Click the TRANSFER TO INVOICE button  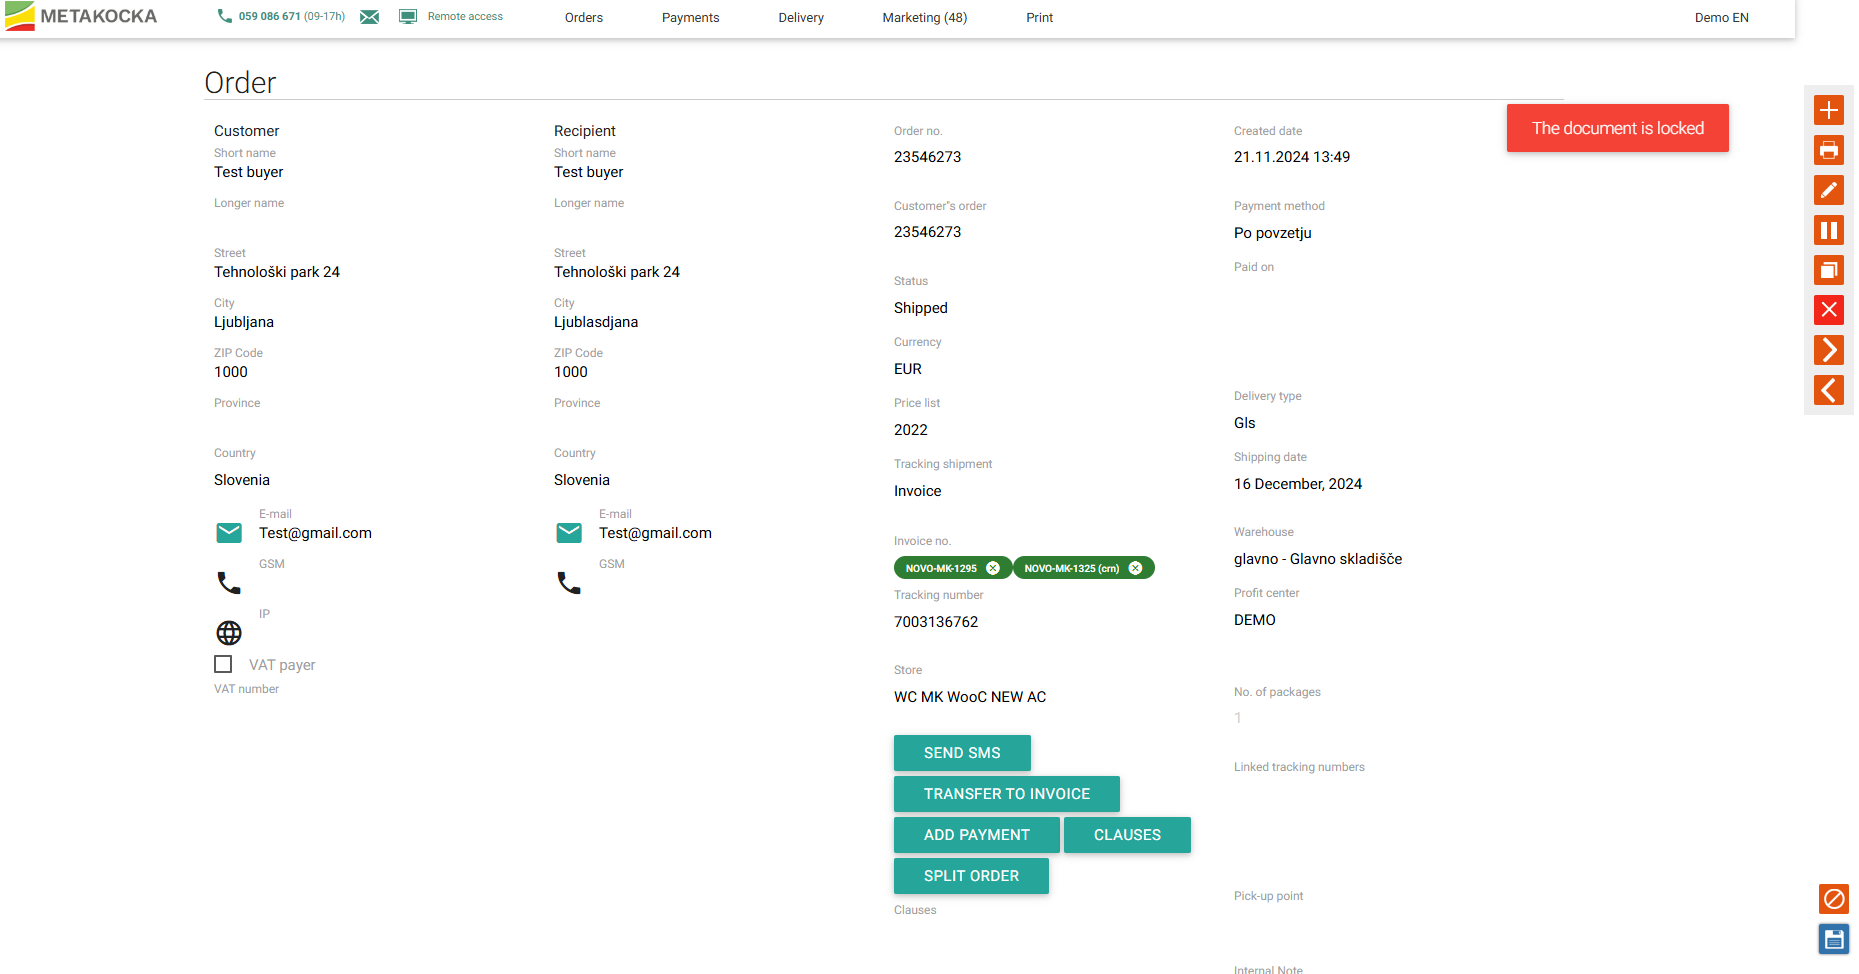tap(1007, 794)
